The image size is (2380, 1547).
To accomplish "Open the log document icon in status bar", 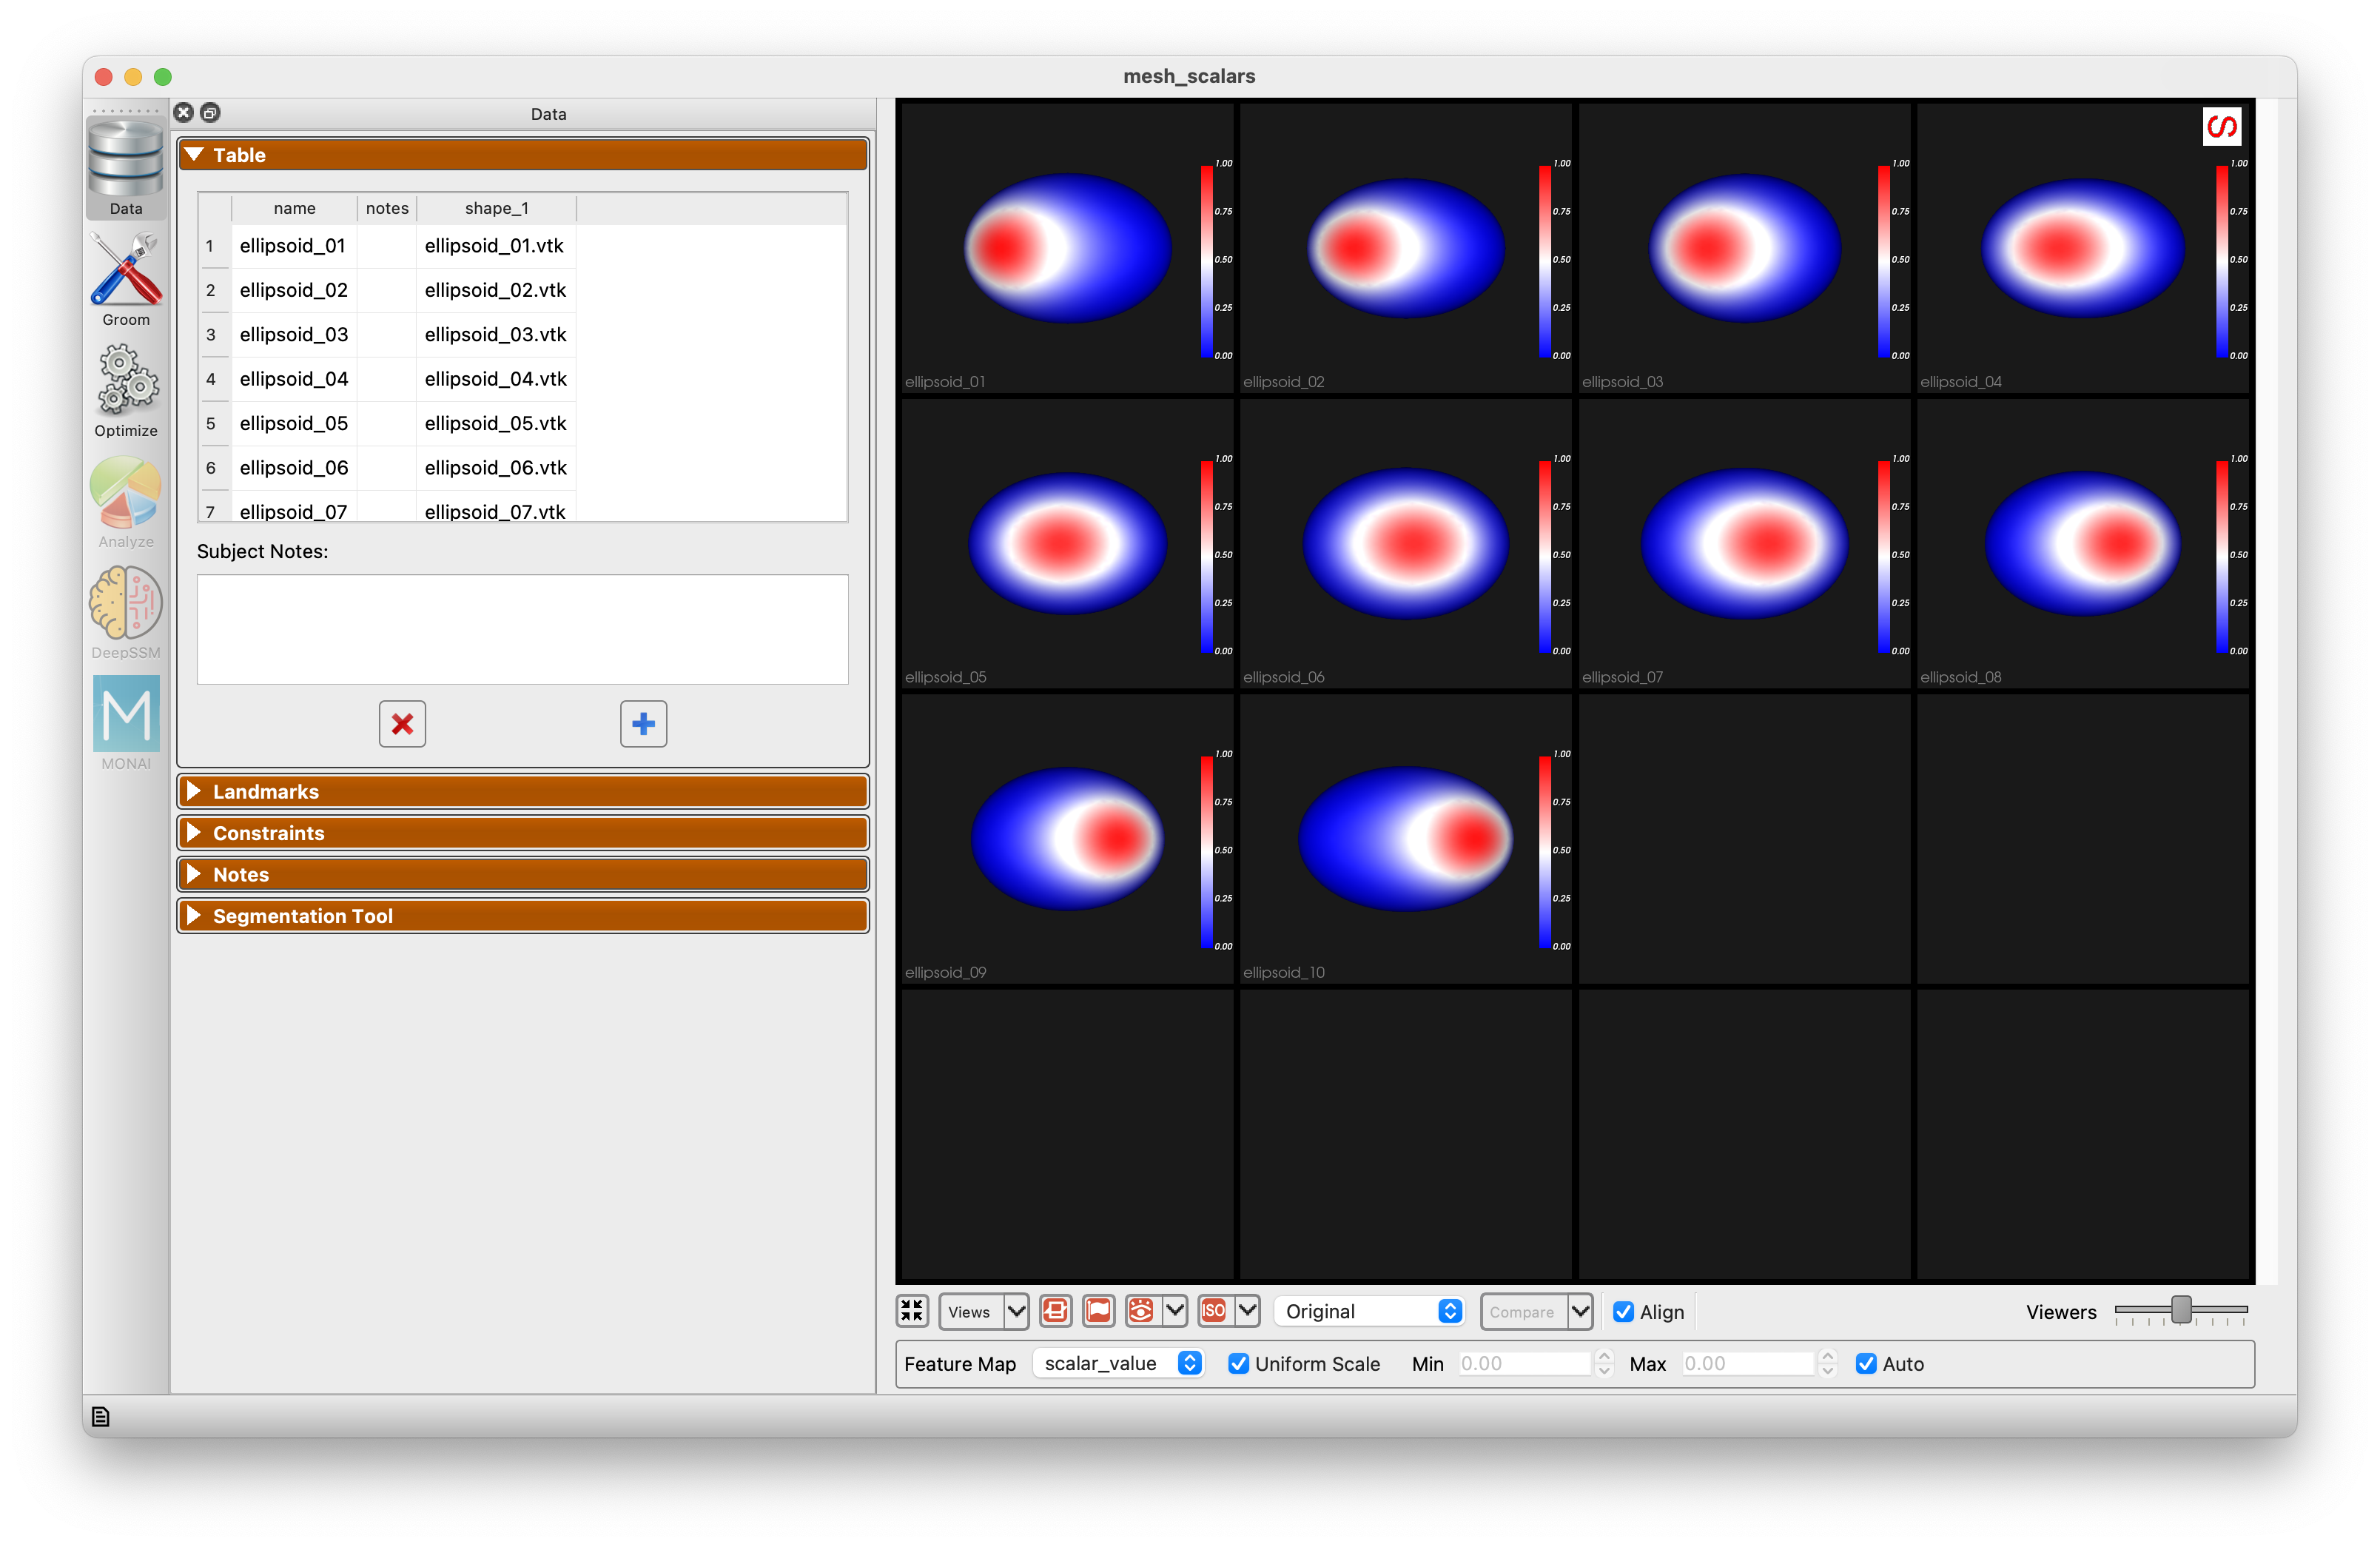I will coord(100,1417).
